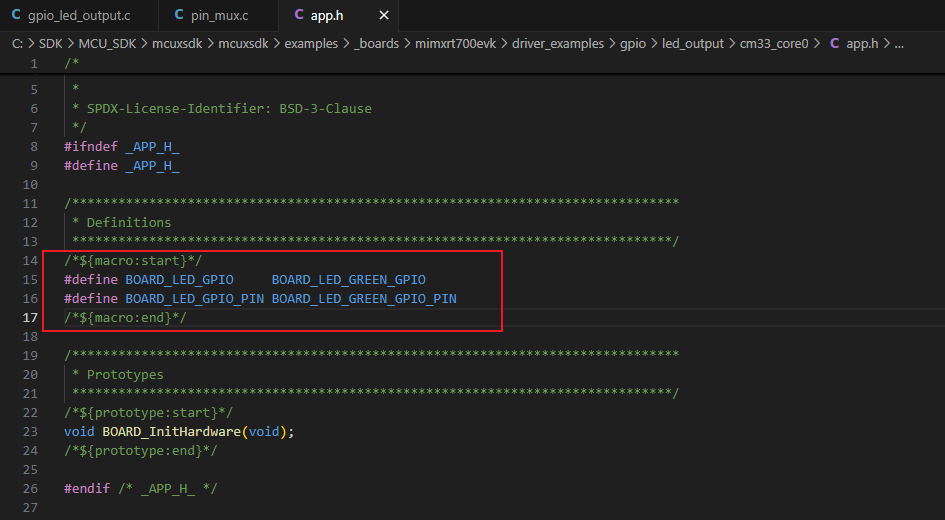The width and height of the screenshot is (945, 520).
Task: Click the C file icon on pin_mux.c tab
Action: click(178, 16)
